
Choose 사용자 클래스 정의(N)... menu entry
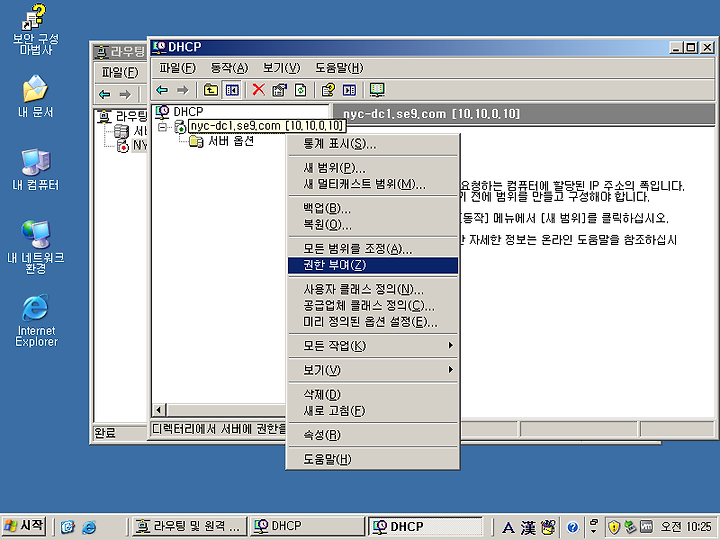[x=373, y=289]
